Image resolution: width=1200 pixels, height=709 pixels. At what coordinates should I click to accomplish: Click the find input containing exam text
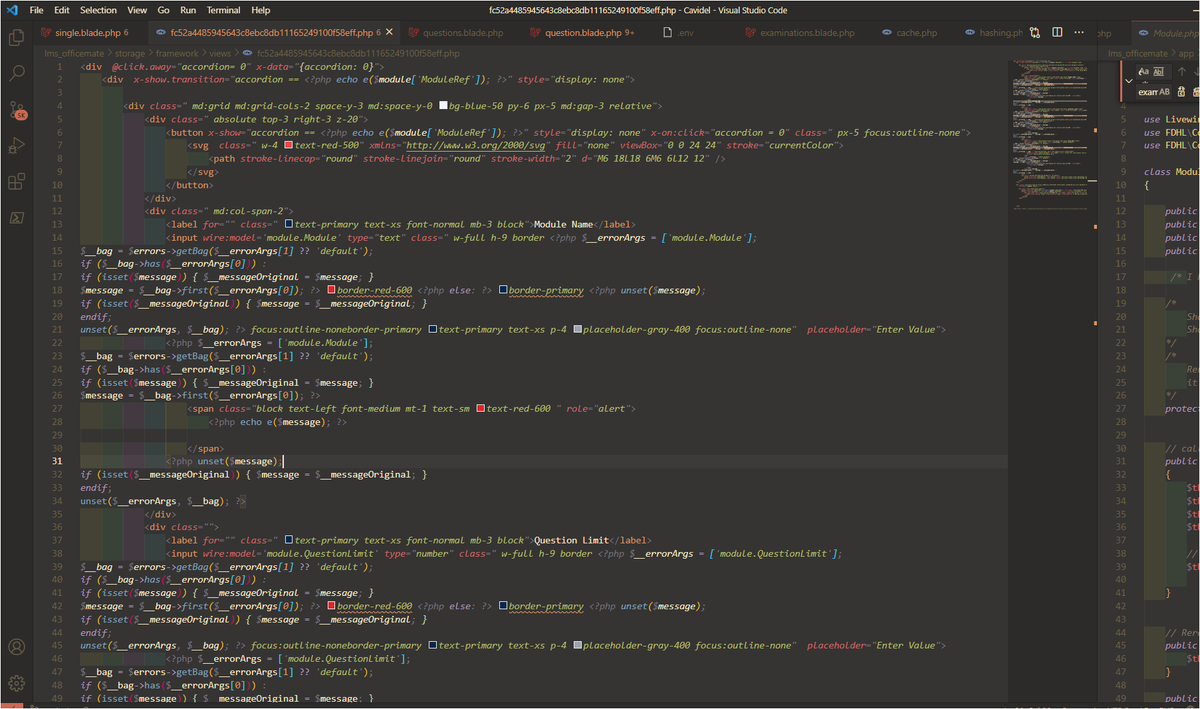1147,92
